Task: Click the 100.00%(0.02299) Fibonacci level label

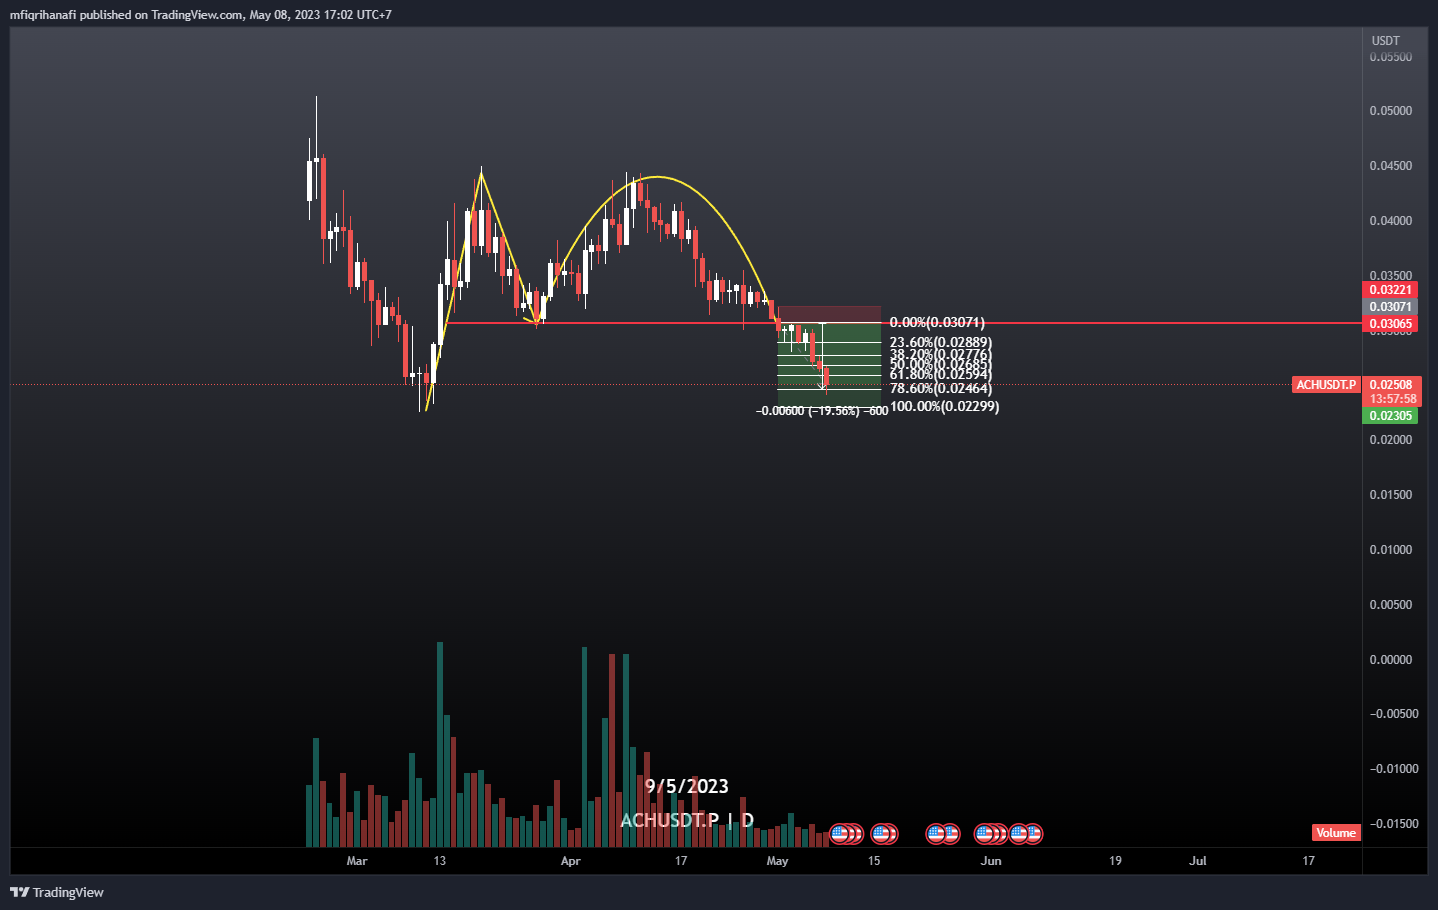Action: tap(944, 406)
